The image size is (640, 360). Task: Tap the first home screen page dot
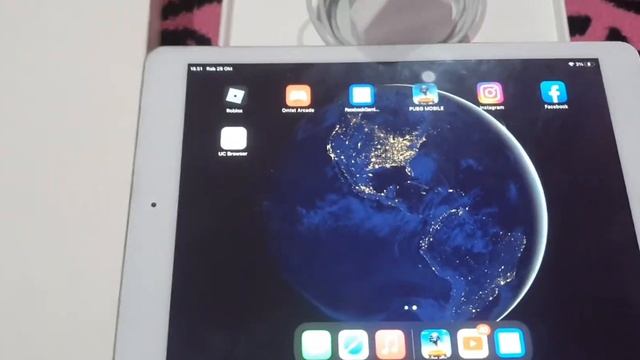tap(406, 308)
